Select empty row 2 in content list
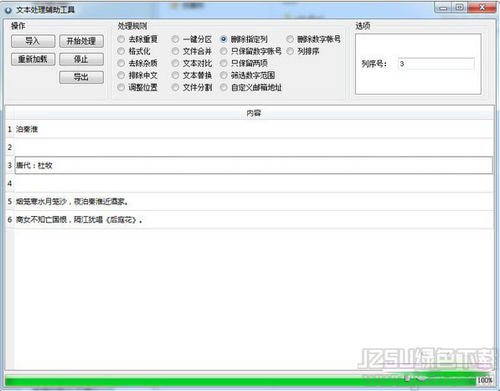500x391 pixels. (x=254, y=147)
